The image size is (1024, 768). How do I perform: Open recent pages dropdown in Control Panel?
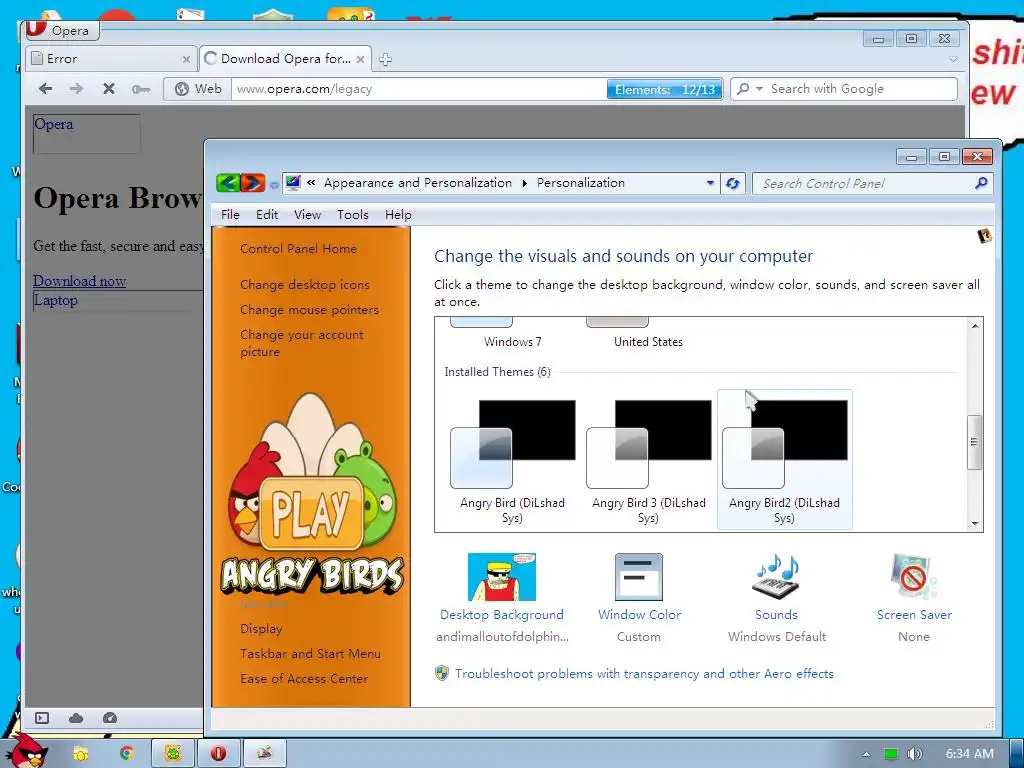click(274, 185)
